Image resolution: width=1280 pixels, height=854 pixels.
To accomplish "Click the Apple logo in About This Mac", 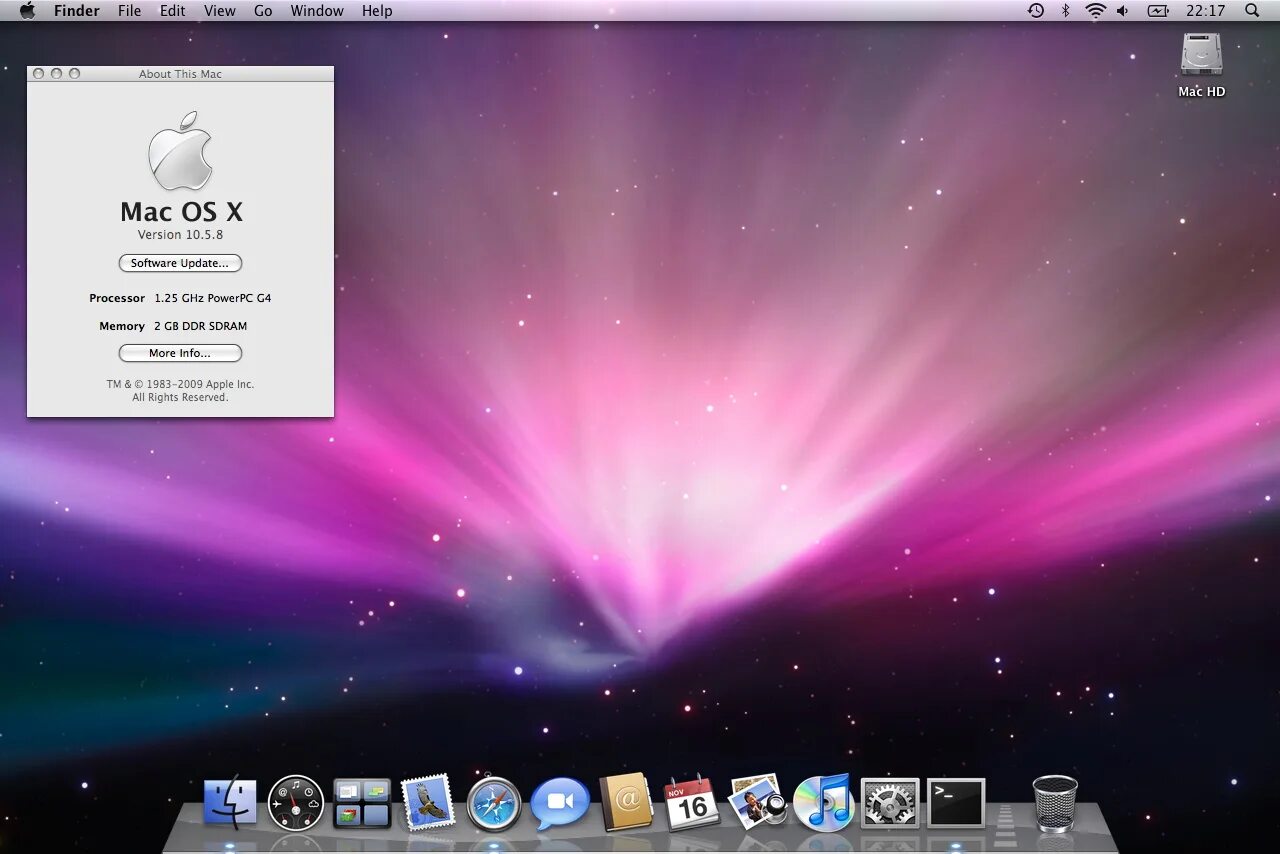I will 181,151.
